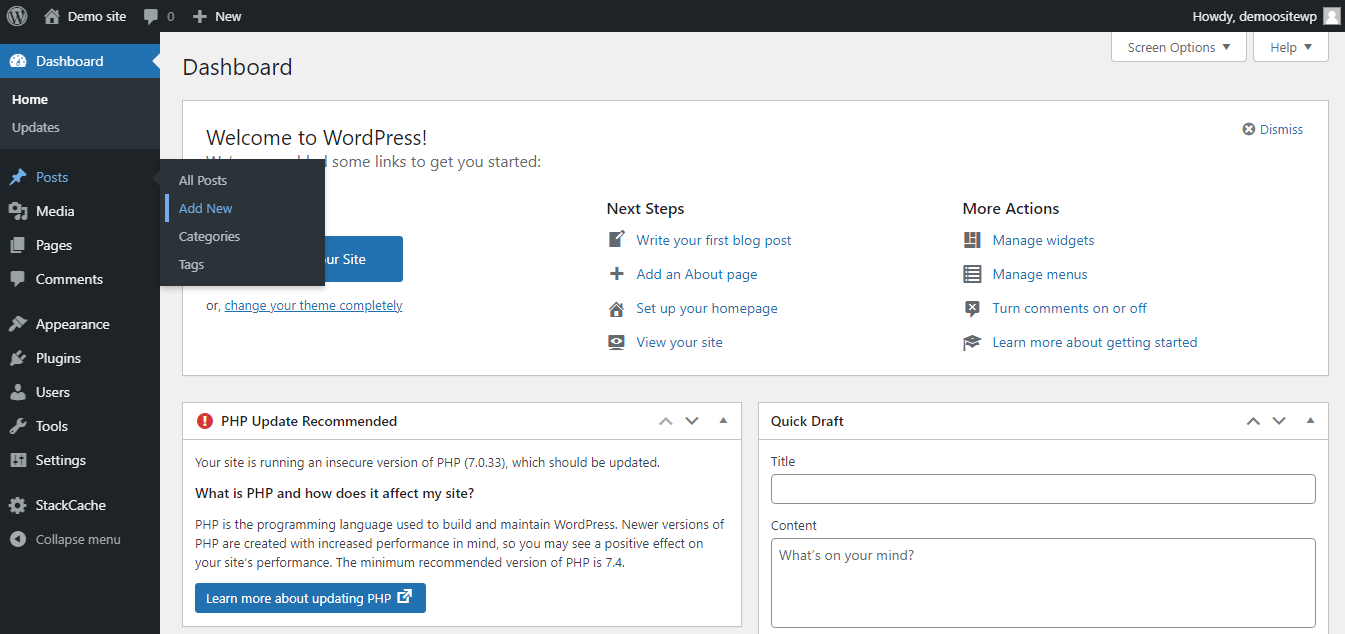
Task: Click the Quick Draft Title field
Action: (x=1043, y=489)
